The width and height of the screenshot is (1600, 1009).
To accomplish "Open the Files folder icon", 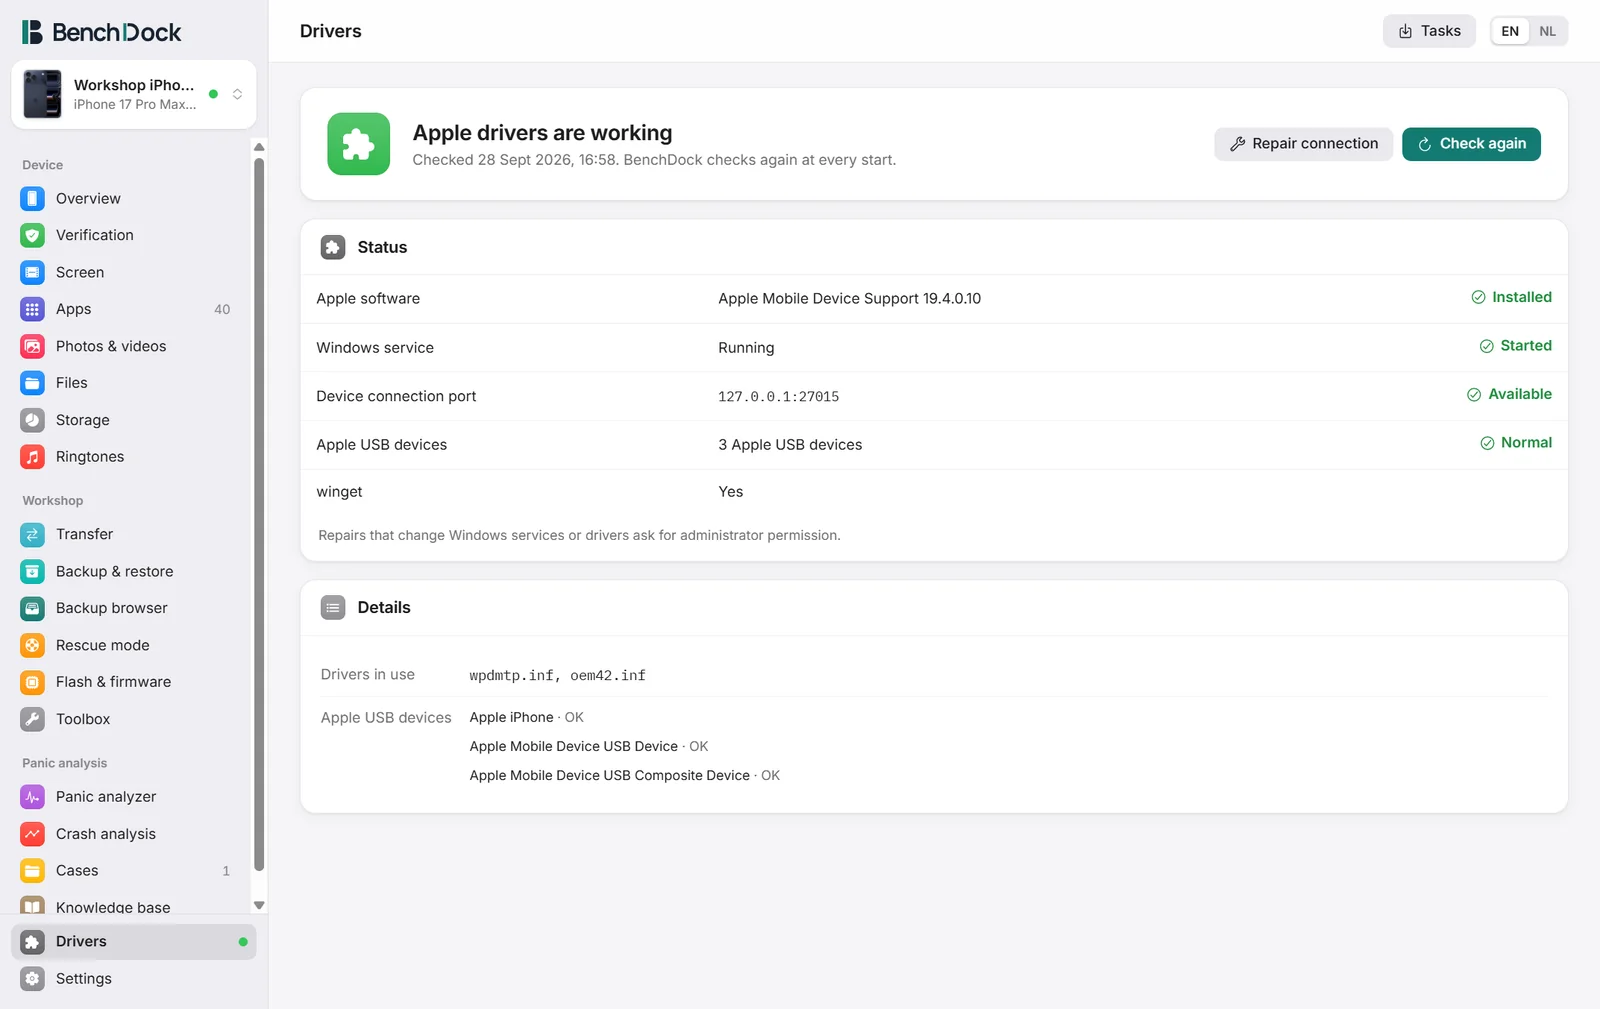I will 33,383.
